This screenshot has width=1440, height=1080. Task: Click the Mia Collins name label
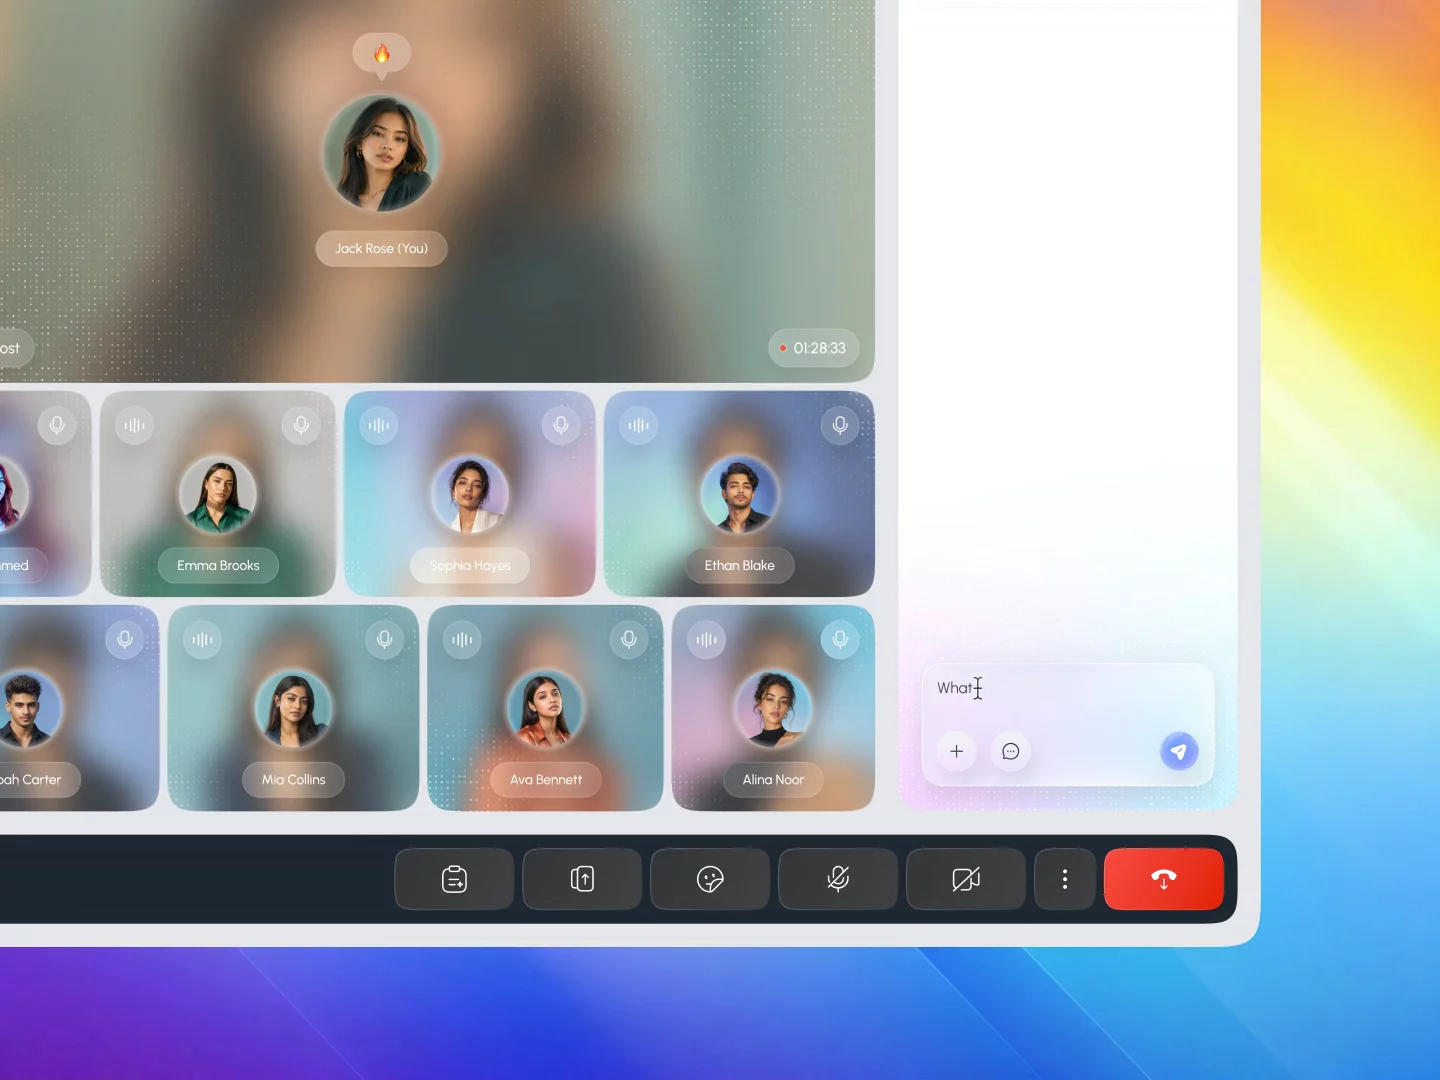tap(294, 779)
